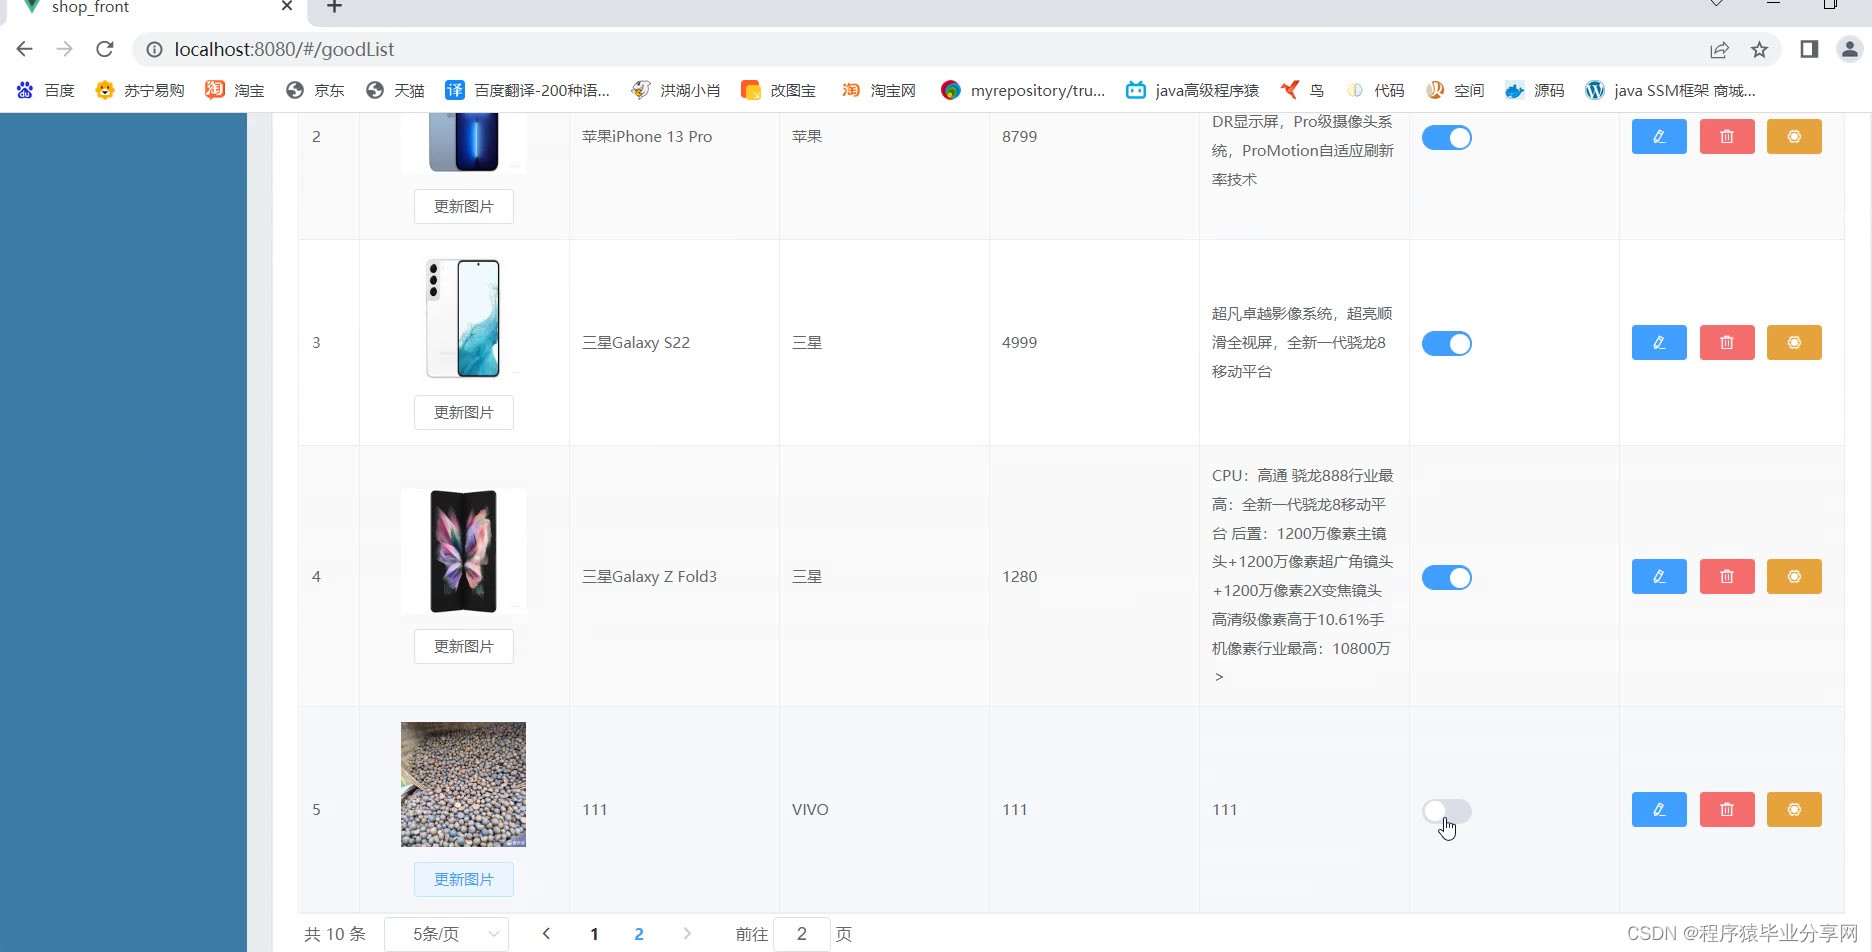Viewport: 1872px width, 952px height.
Task: Open the browser side panel
Action: [x=1809, y=49]
